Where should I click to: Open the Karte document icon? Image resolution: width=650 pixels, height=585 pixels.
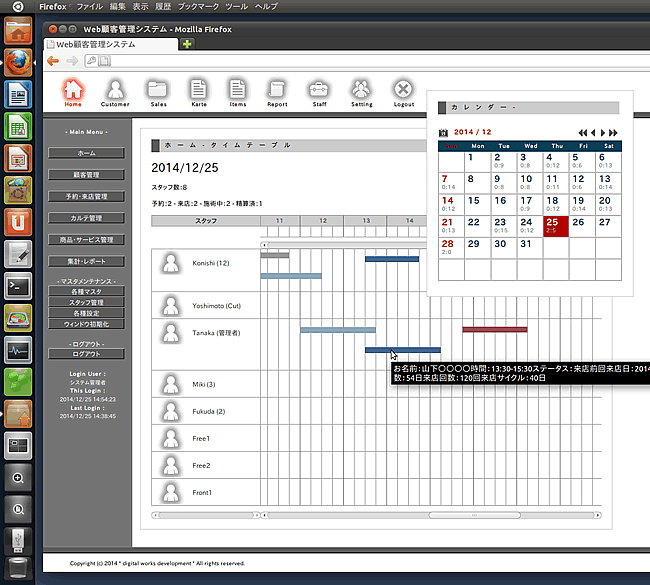click(x=199, y=90)
